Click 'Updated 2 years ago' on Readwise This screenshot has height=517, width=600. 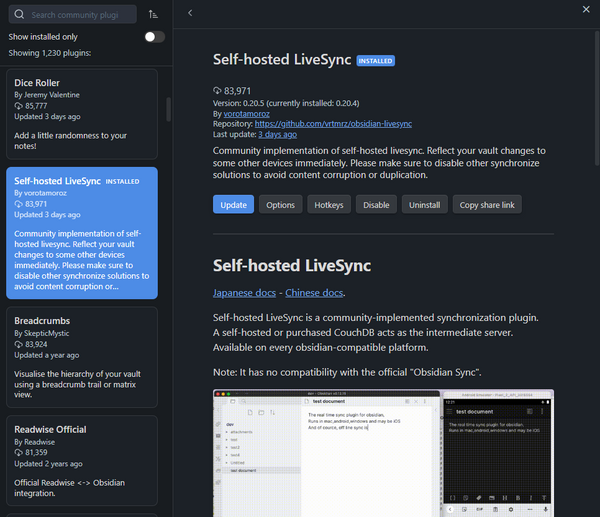[x=48, y=464]
